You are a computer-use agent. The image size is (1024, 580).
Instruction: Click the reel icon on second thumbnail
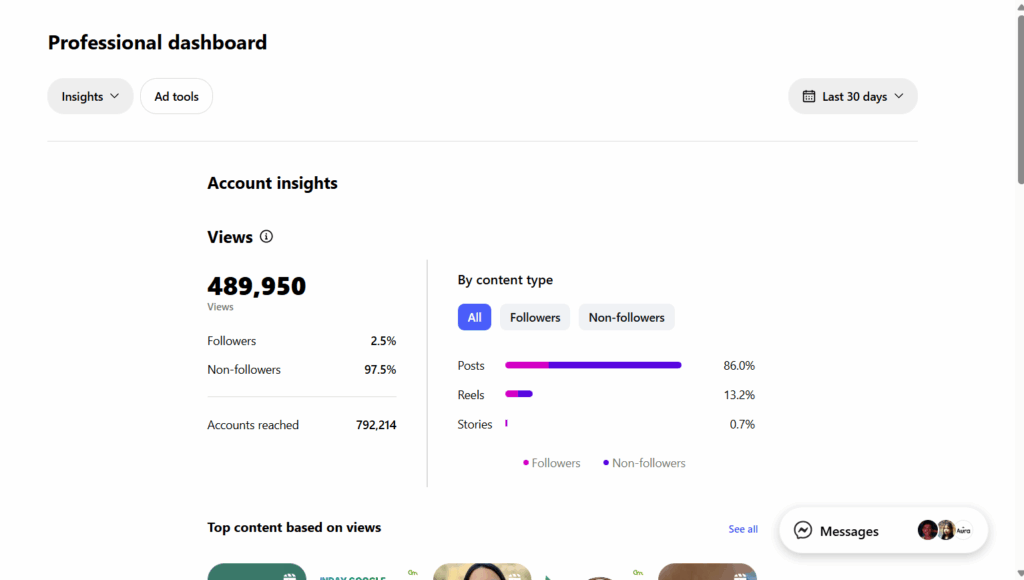(x=514, y=575)
